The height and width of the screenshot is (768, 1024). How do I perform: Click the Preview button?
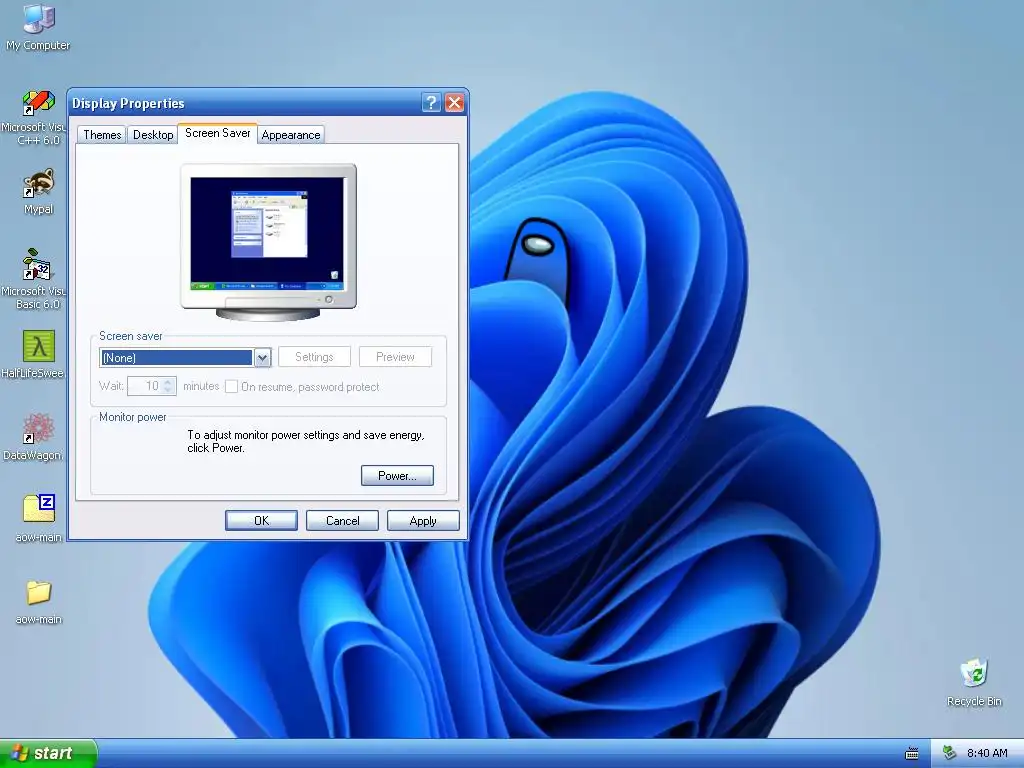395,357
